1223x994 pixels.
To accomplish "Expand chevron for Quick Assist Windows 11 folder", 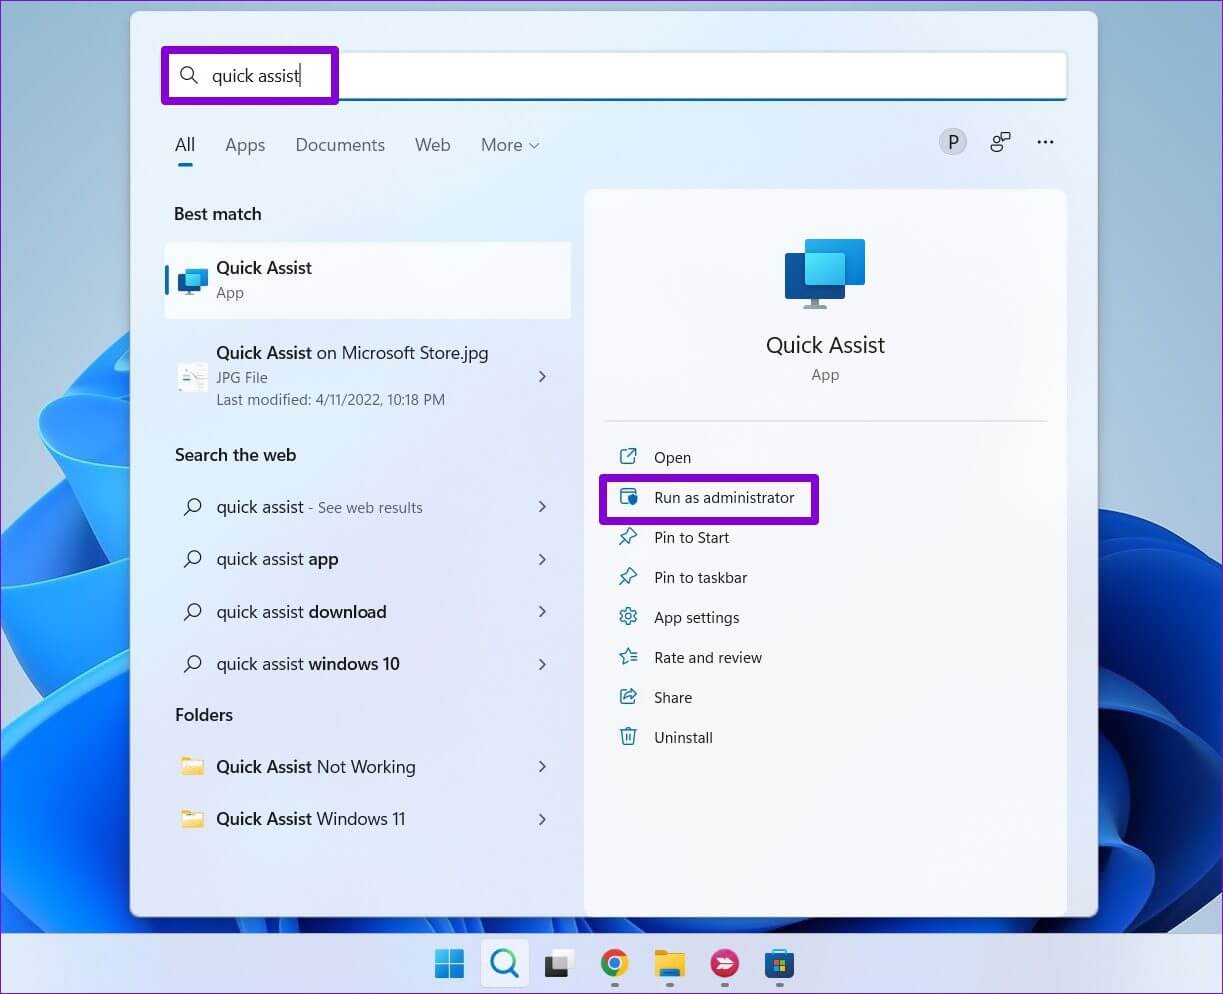I will tap(542, 819).
